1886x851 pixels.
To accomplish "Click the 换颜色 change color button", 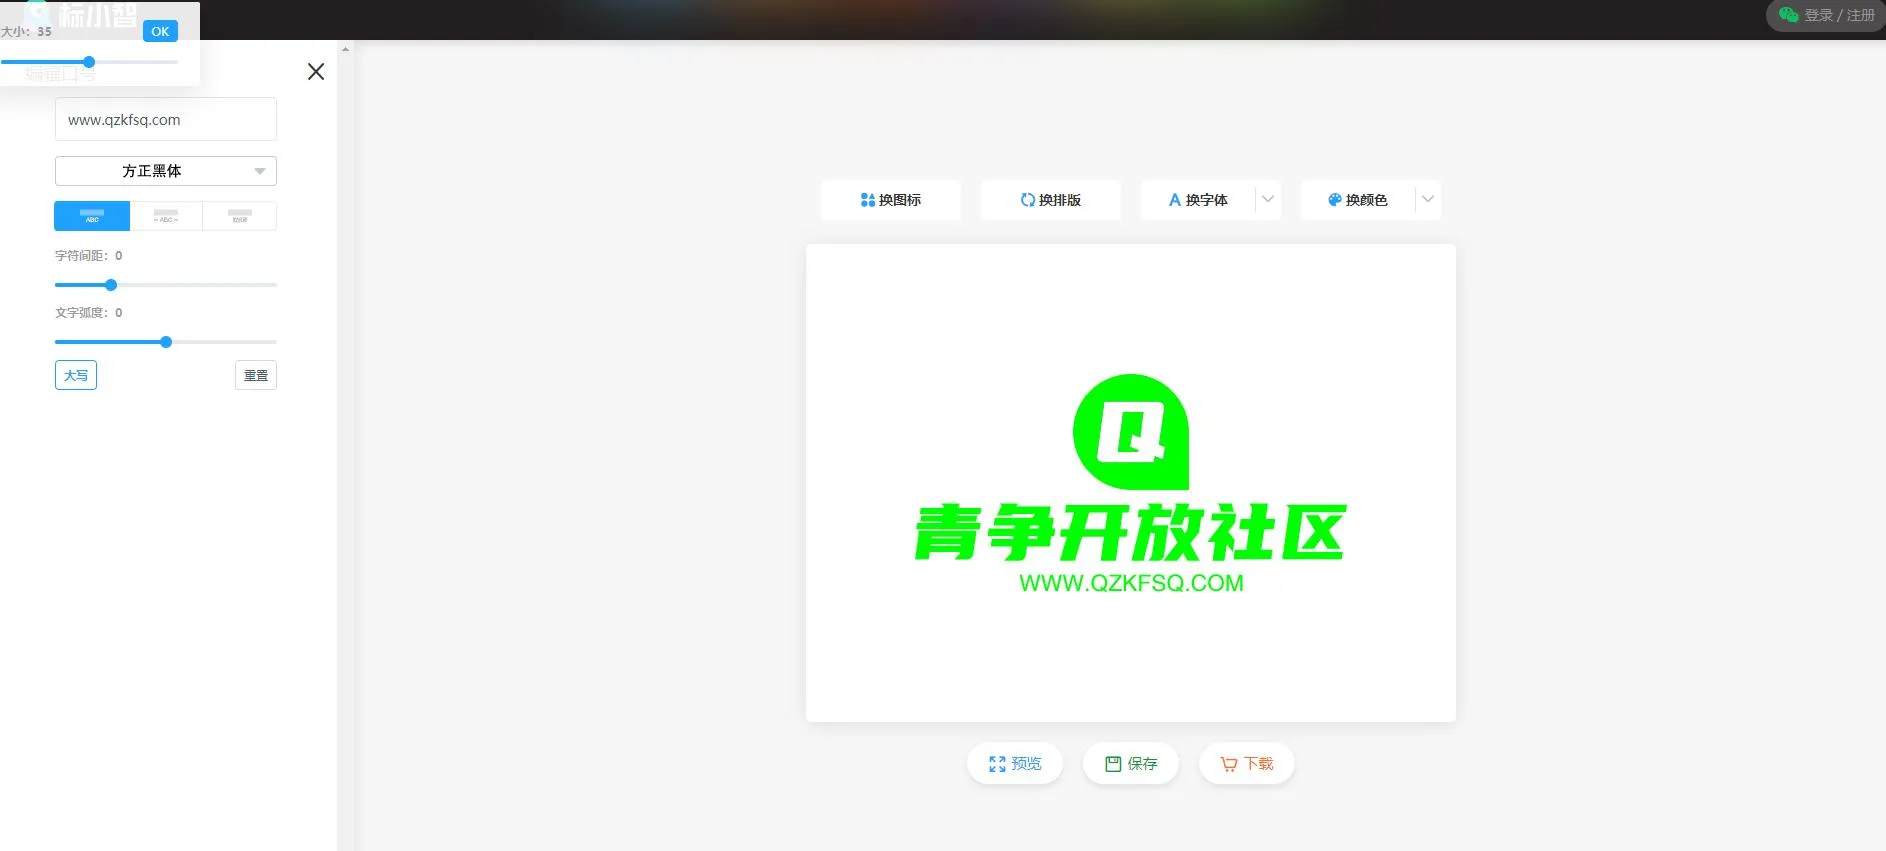I will point(1358,200).
